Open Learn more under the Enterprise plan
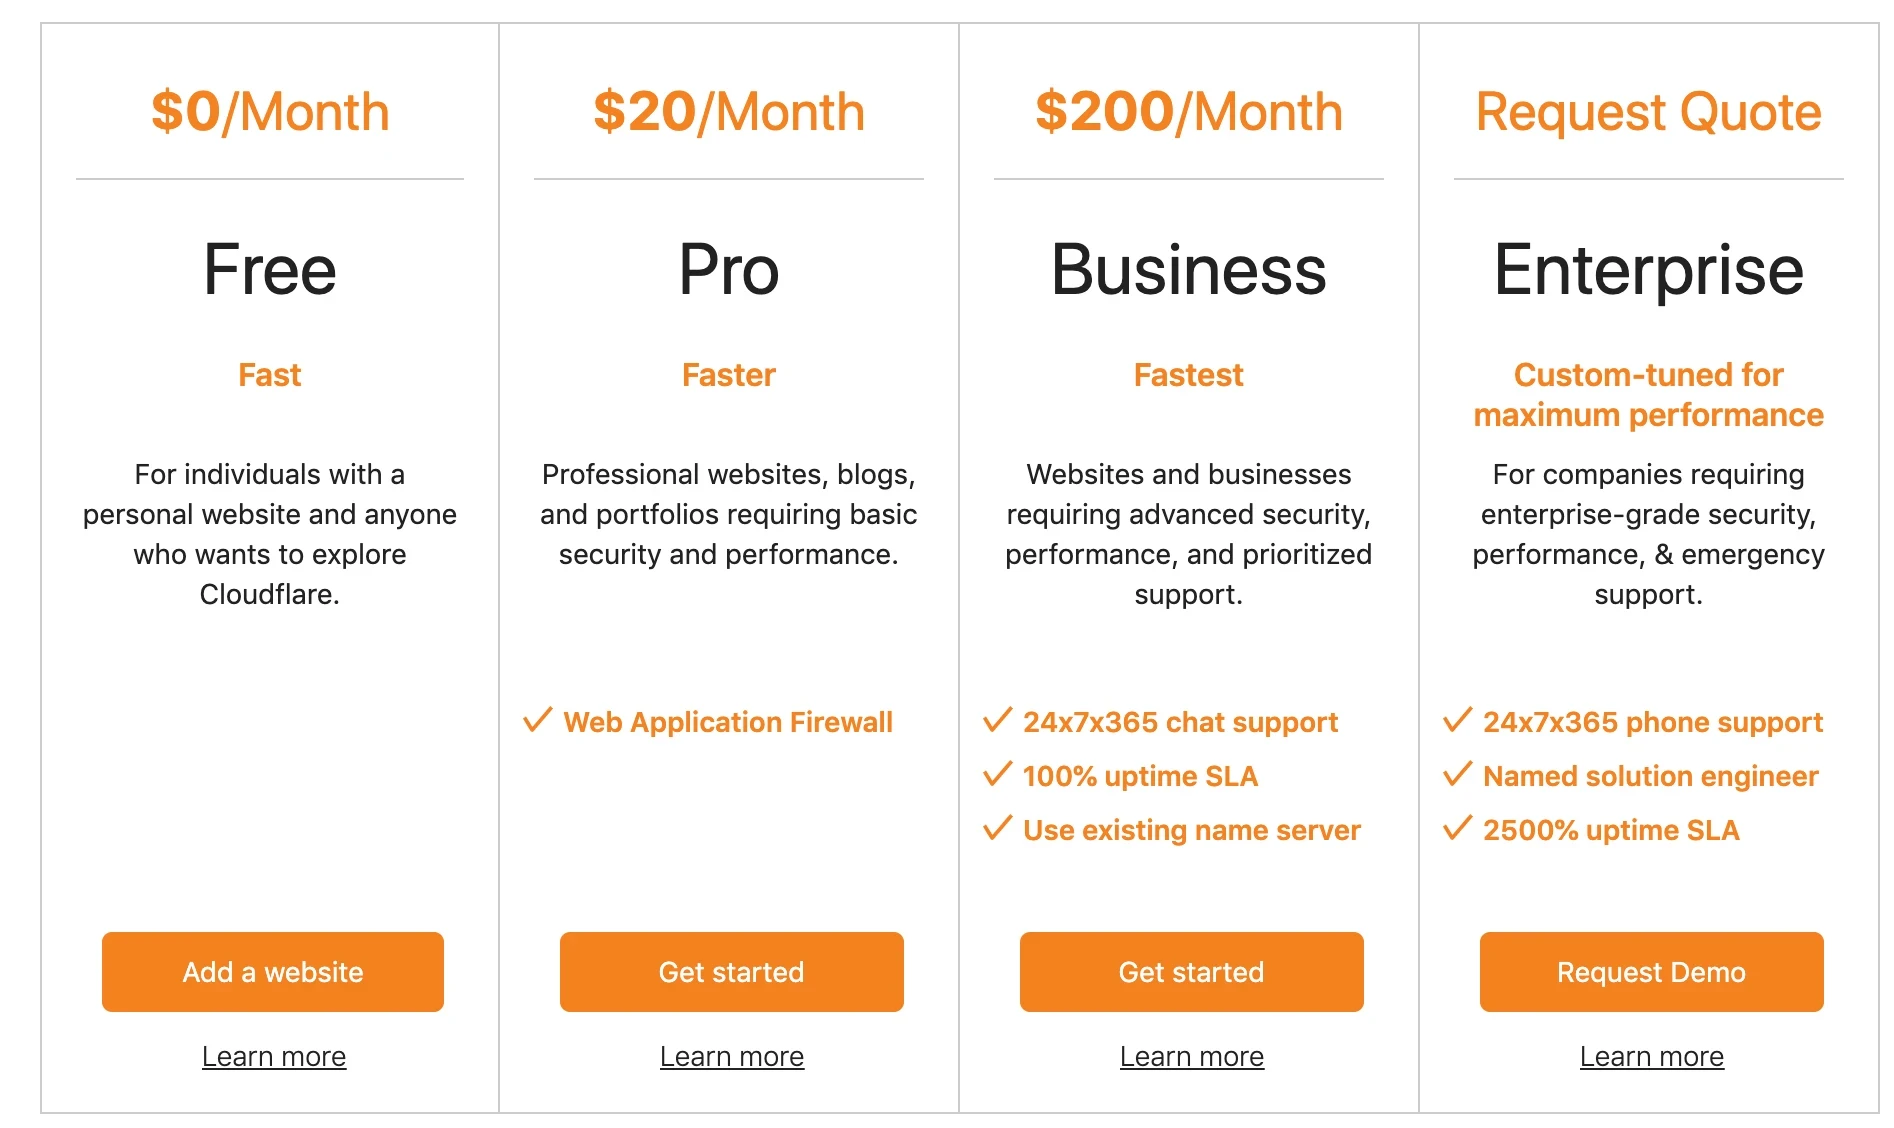Screen dimensions: 1894x1128 pos(1651,1056)
